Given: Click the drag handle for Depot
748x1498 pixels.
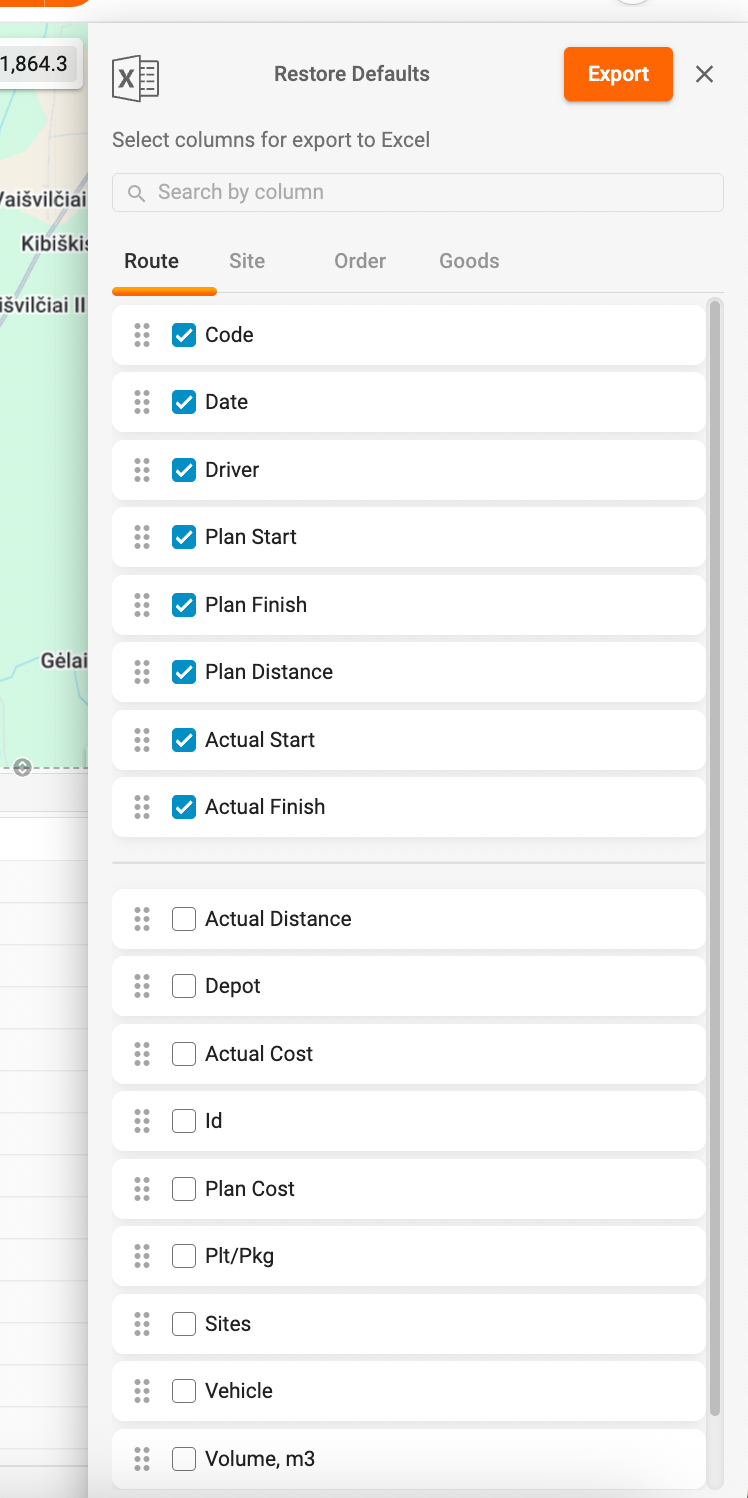Looking at the screenshot, I should (142, 986).
